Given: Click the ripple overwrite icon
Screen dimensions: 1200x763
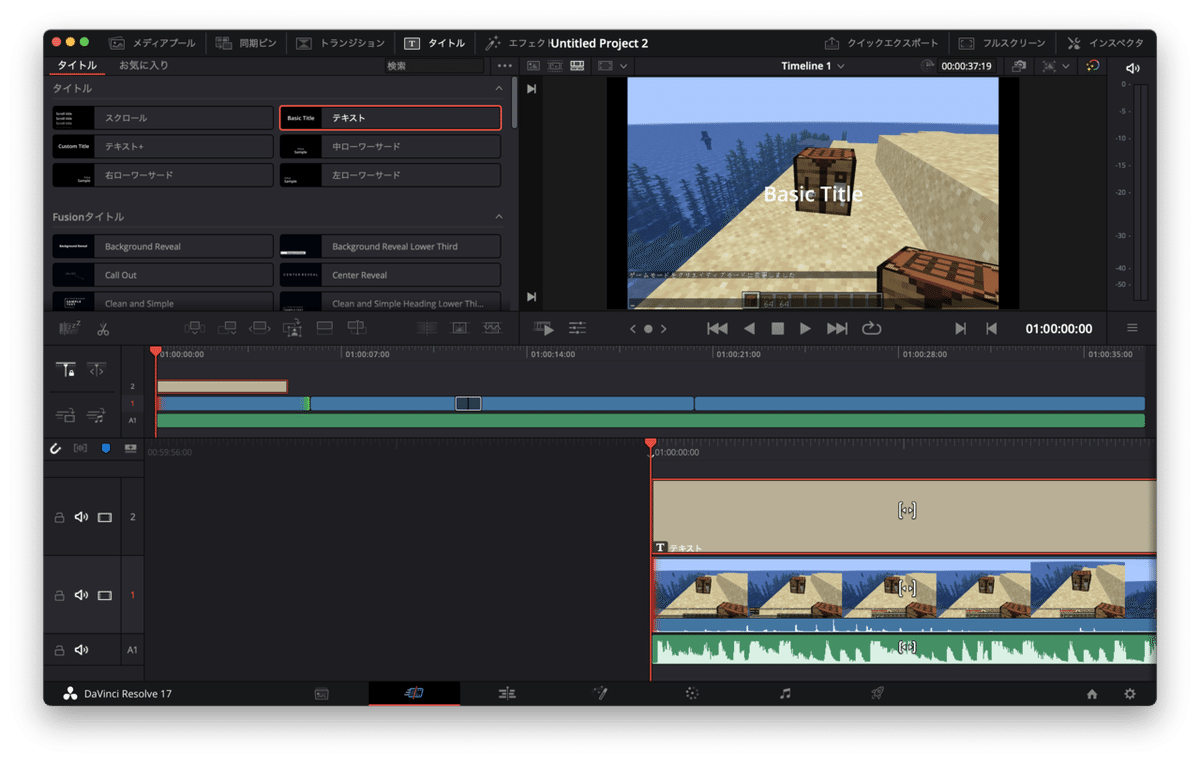Looking at the screenshot, I should tap(260, 328).
